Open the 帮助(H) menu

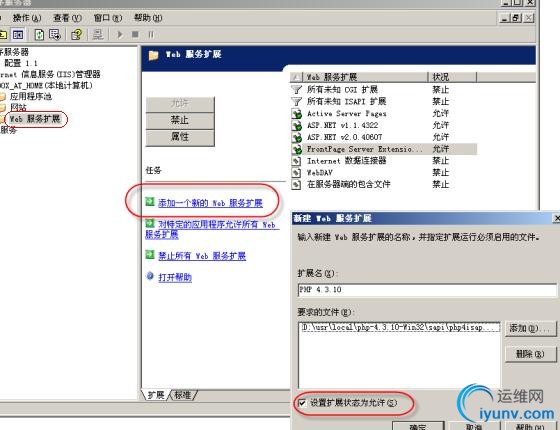148,18
